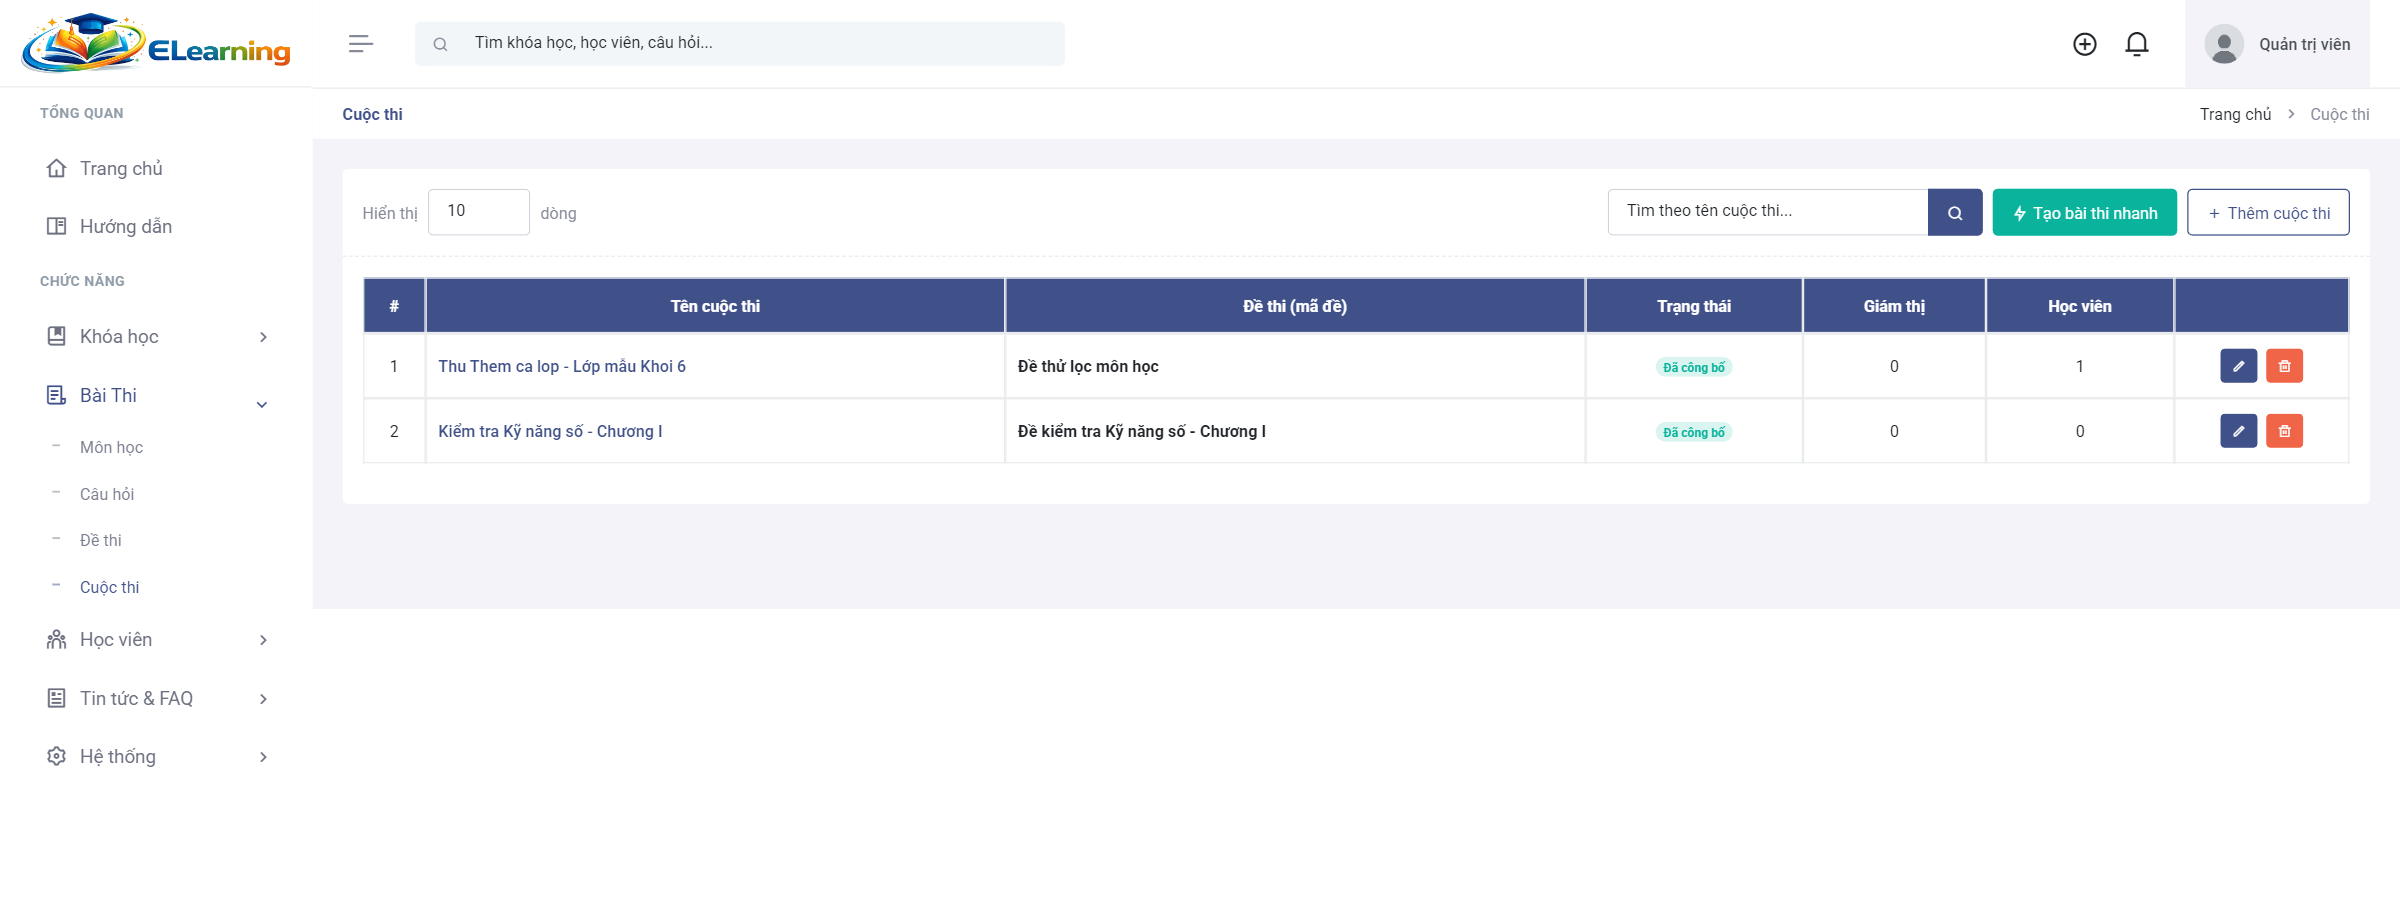This screenshot has height=900, width=2400.
Task: Focus the top Tìm khóa học search field
Action: 740,44
